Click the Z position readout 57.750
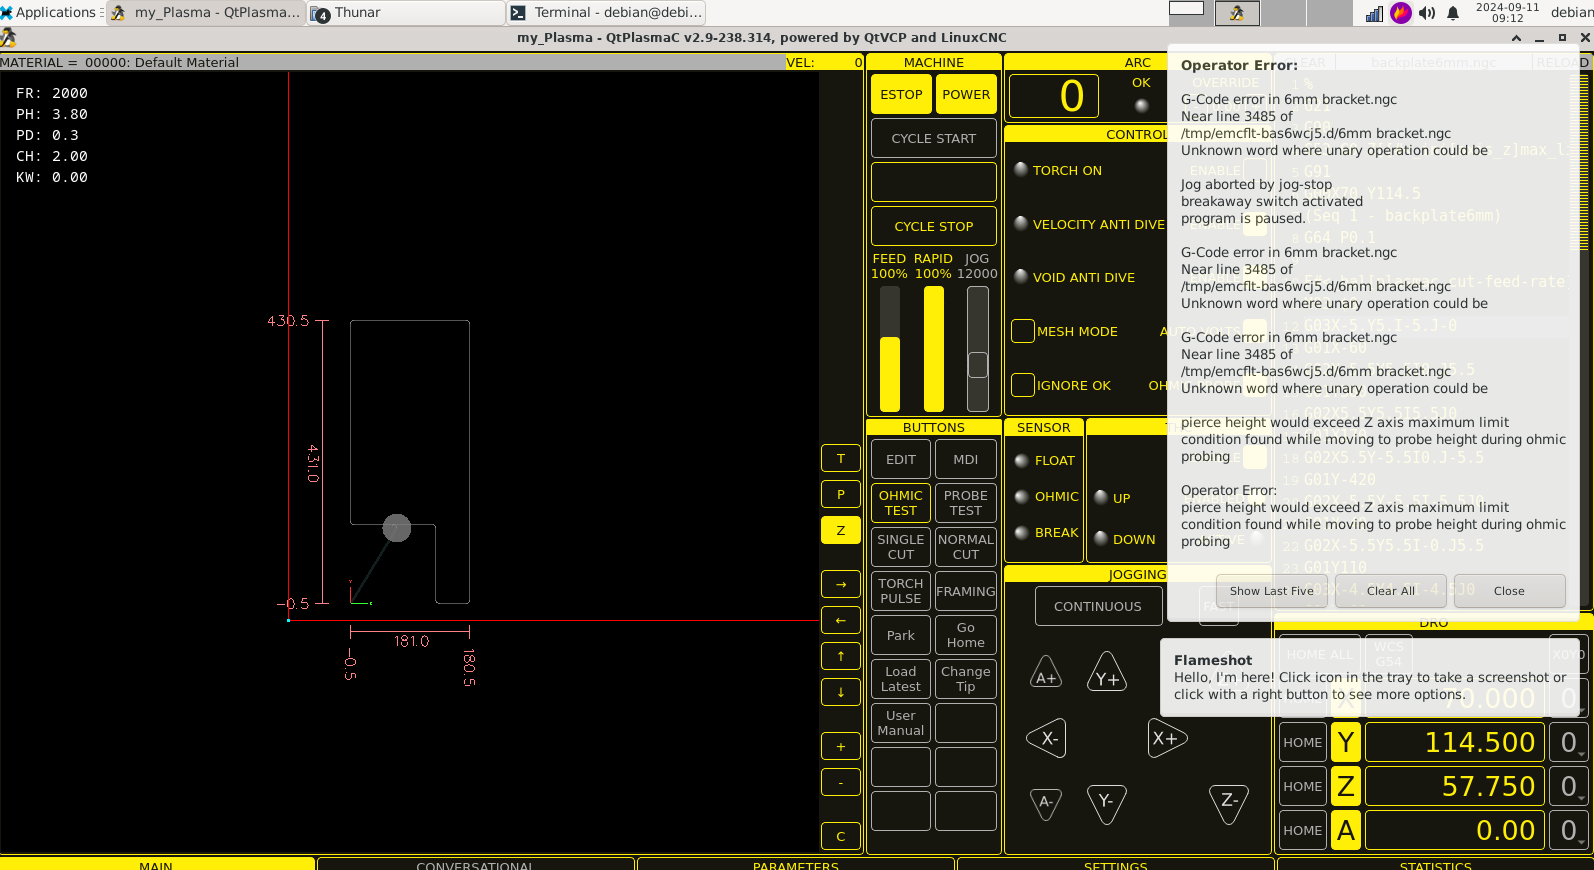This screenshot has height=870, width=1594. (x=1453, y=786)
